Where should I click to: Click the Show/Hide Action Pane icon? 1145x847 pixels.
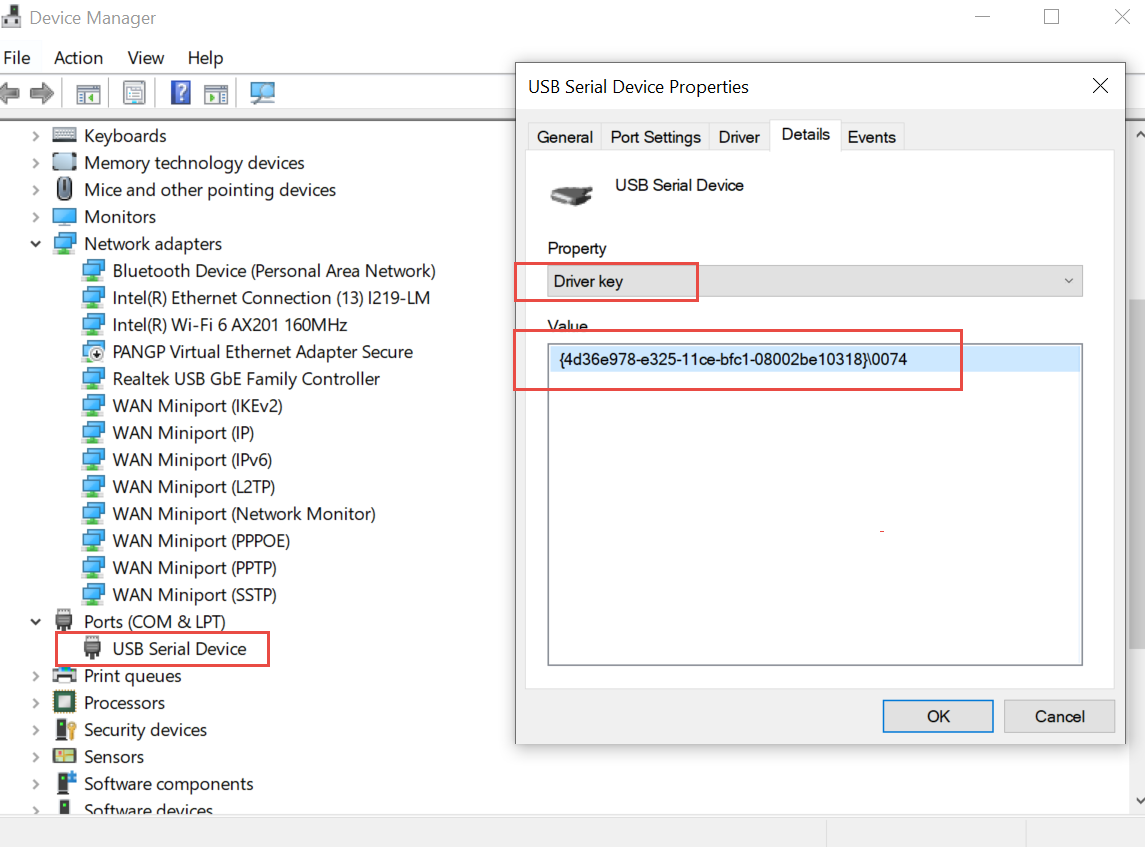[x=216, y=93]
